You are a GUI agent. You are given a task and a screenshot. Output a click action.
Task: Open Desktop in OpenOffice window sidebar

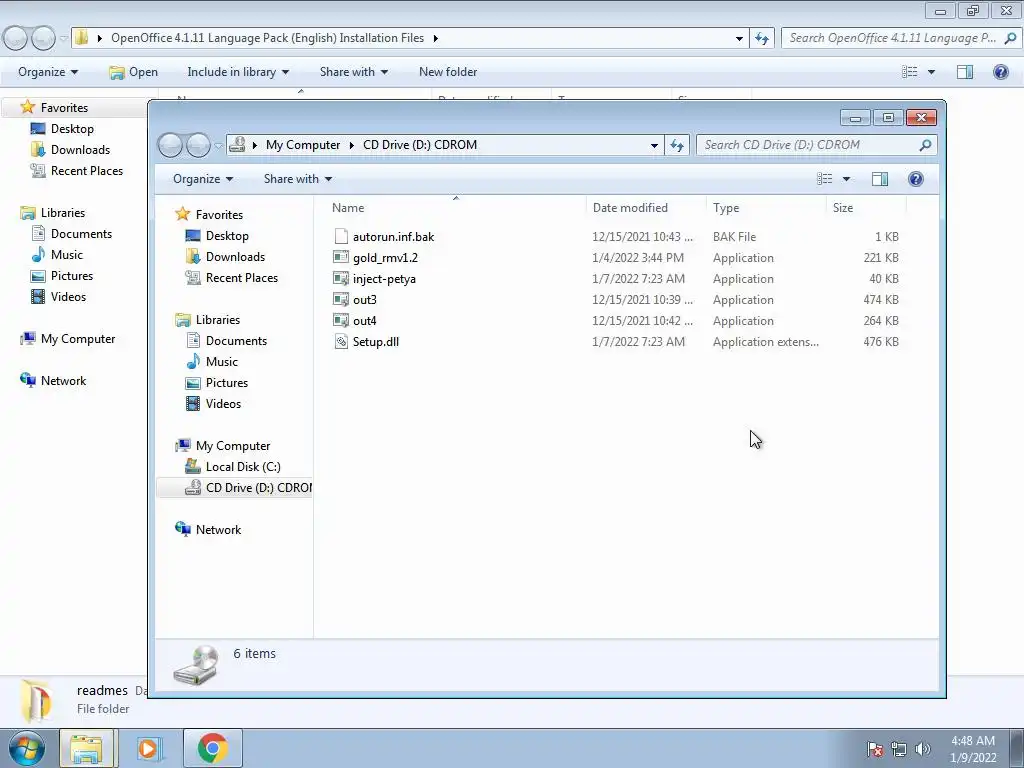click(x=62, y=129)
